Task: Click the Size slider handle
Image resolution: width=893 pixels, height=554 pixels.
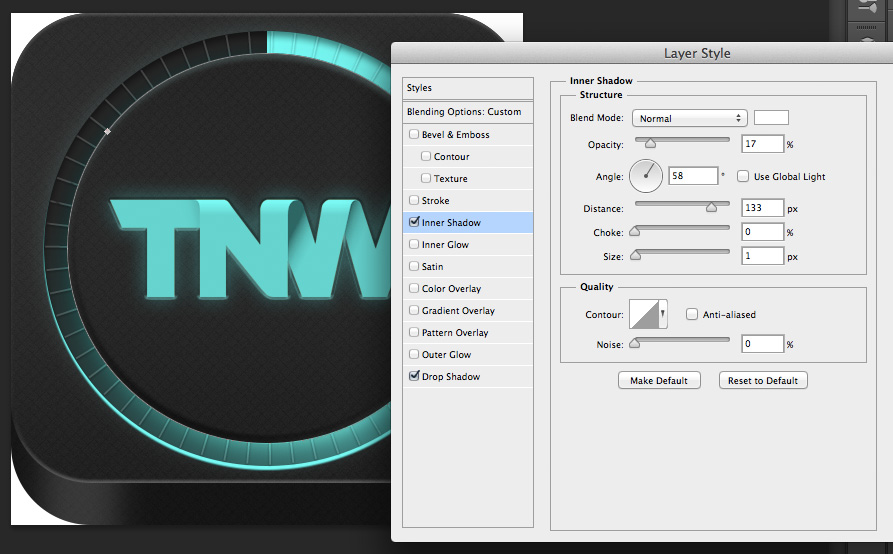Action: coord(636,255)
